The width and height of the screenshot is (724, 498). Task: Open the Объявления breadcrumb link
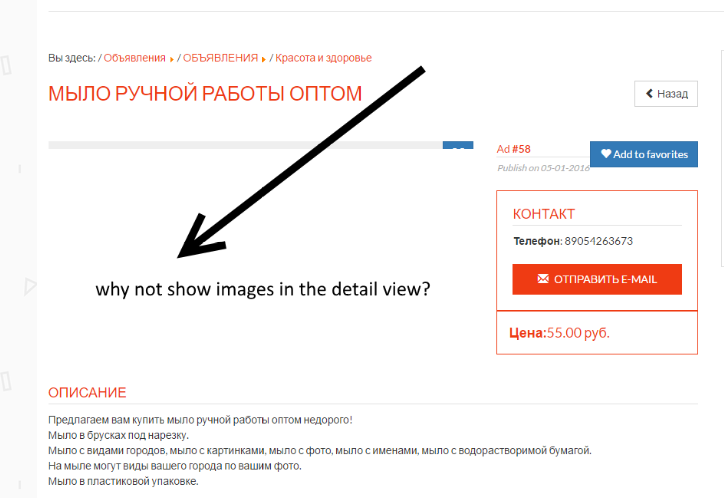coord(134,58)
